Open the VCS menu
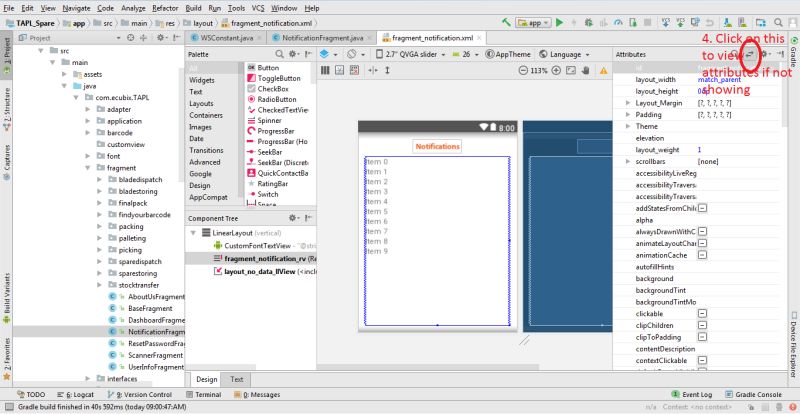 258,8
